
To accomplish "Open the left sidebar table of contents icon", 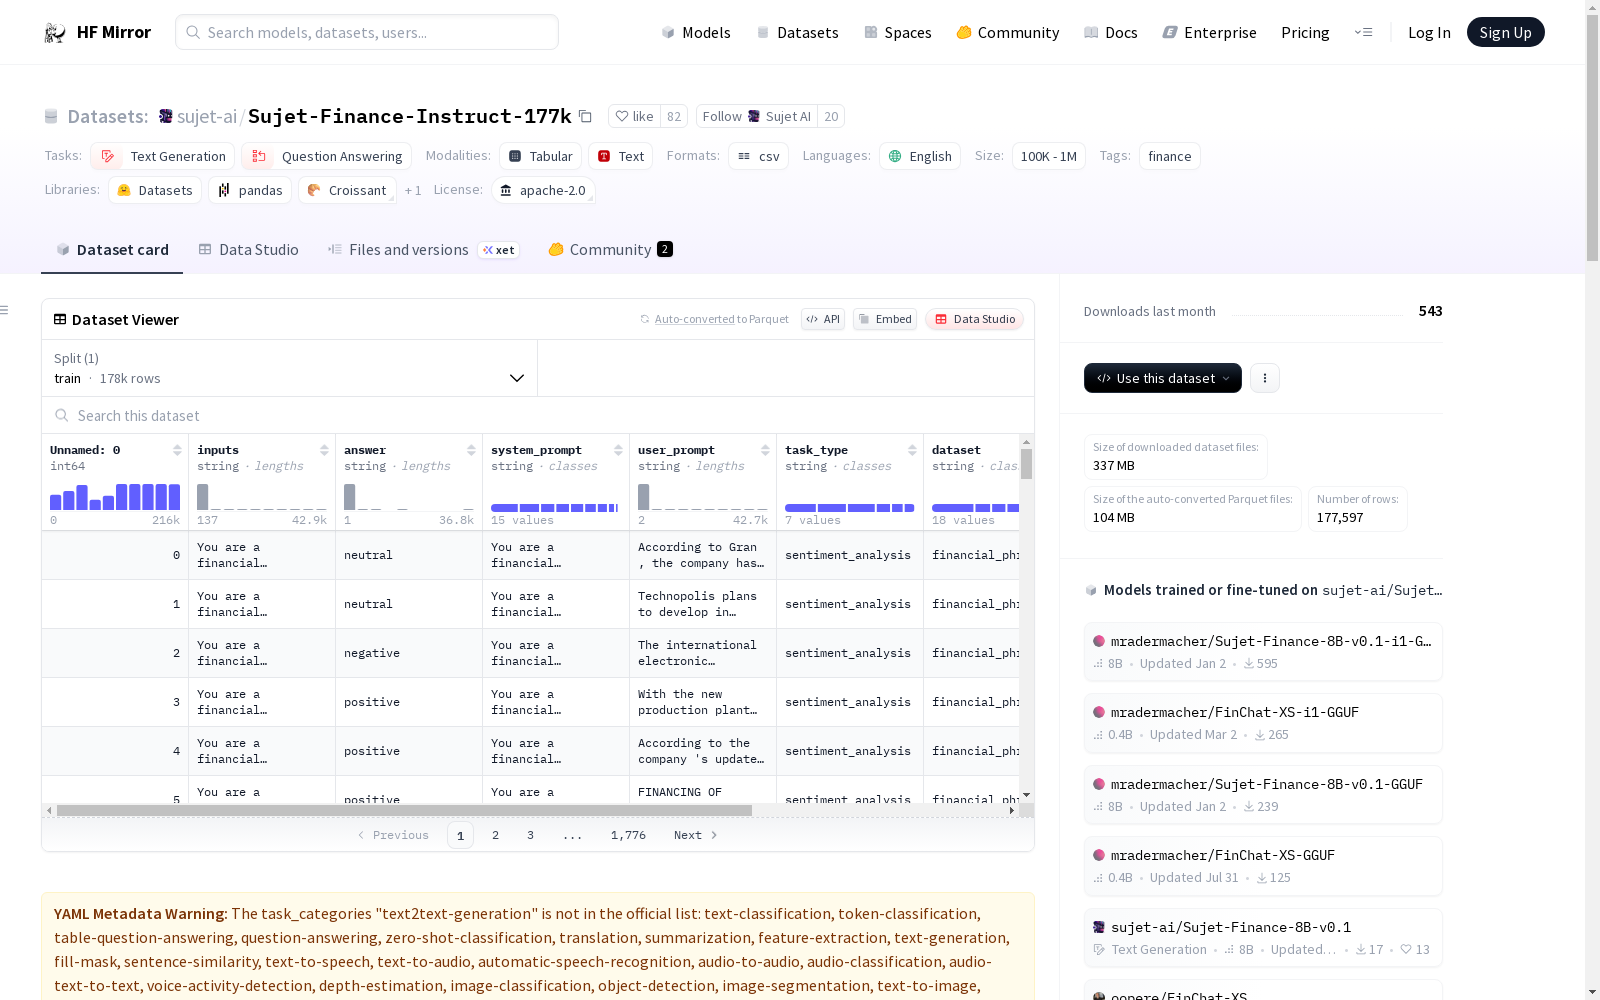I will coord(5,310).
